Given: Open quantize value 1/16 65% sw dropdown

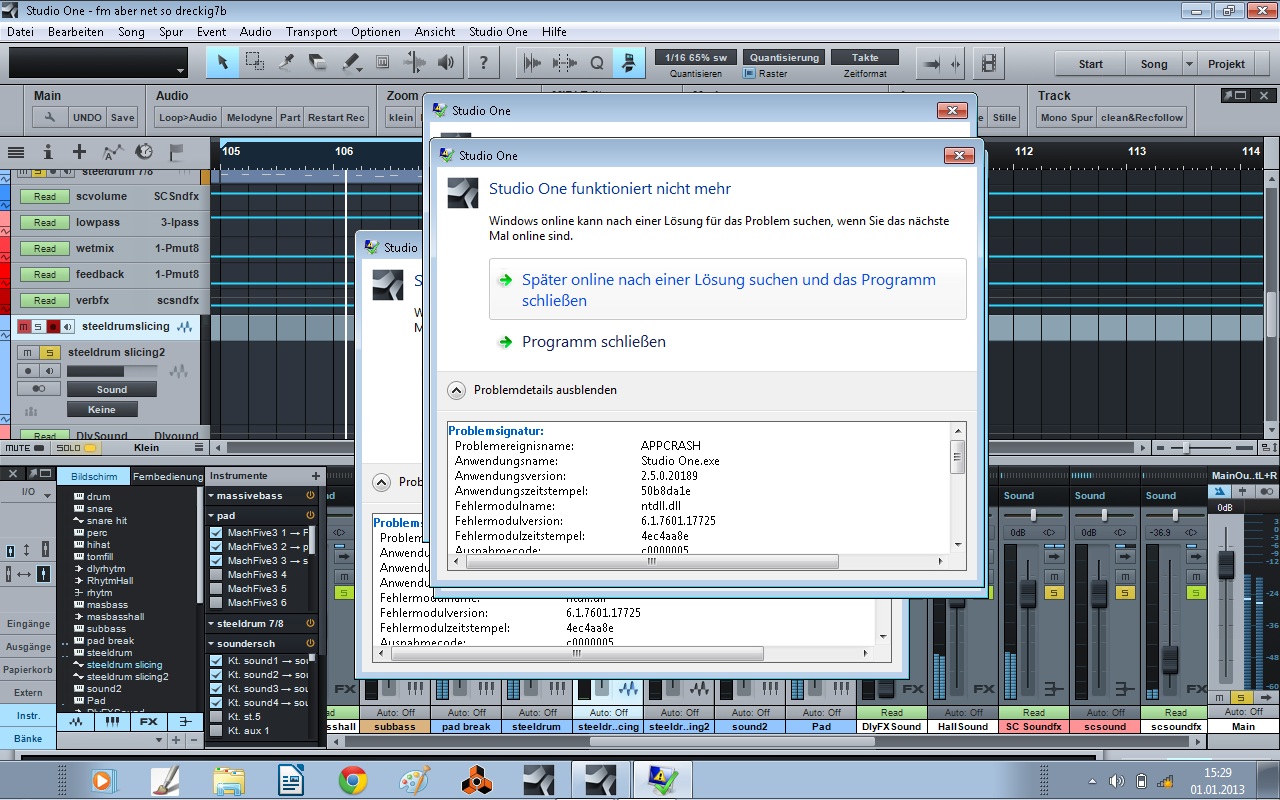Looking at the screenshot, I should (x=697, y=58).
